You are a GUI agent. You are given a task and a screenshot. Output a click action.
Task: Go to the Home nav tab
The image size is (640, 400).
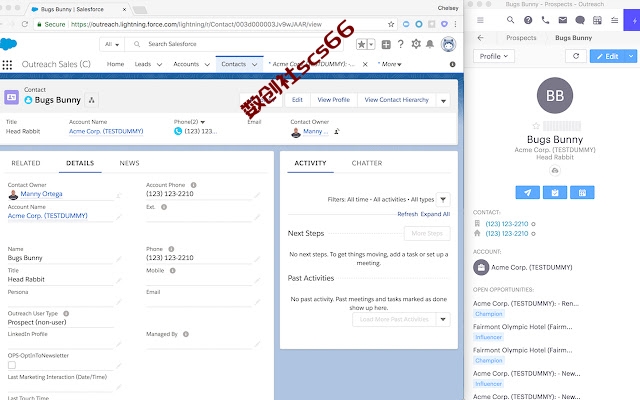coord(115,64)
